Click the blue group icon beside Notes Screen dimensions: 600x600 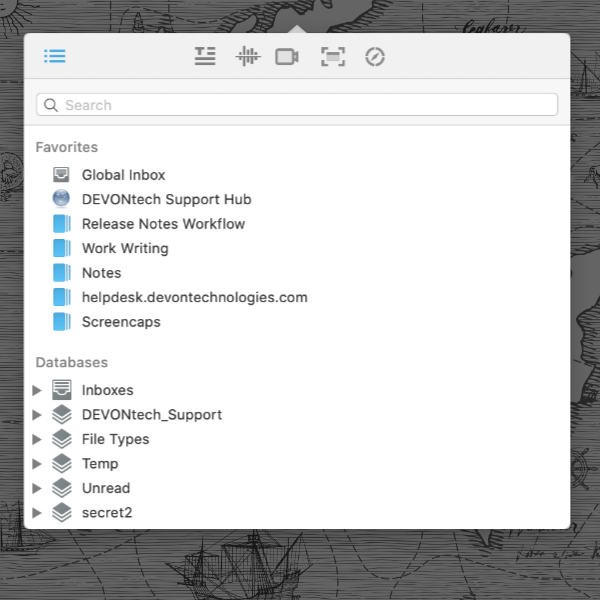point(62,273)
